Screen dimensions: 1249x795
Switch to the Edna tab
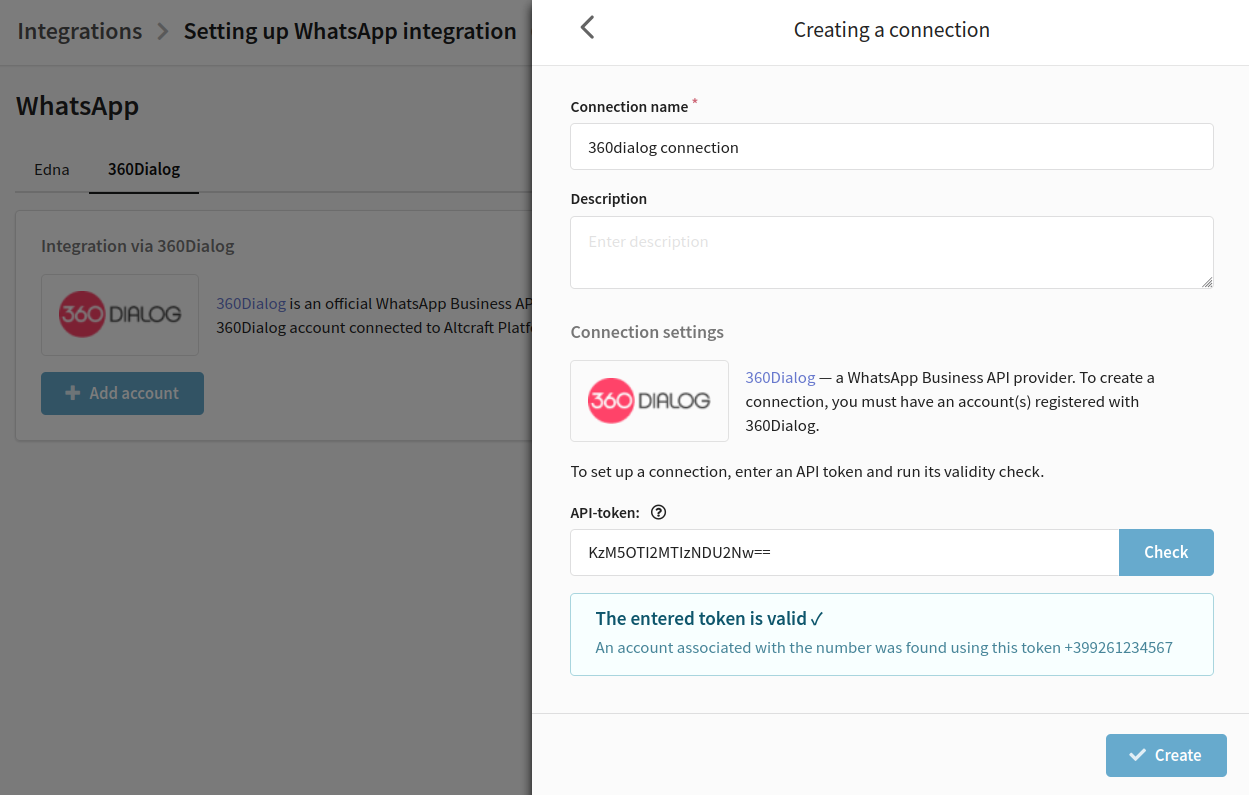[x=52, y=169]
